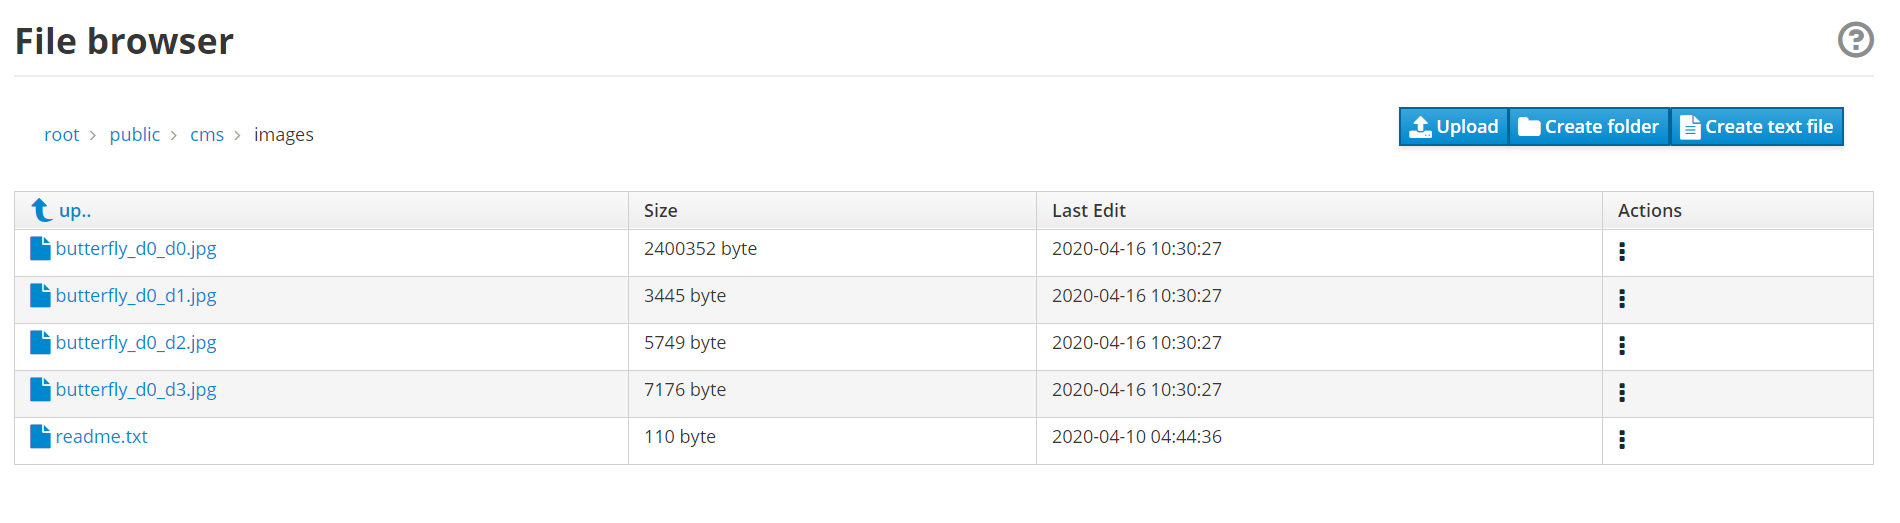Viewport: 1900px width, 523px height.
Task: Open actions menu for butterfly_d0_d0.jpg
Action: click(1622, 252)
